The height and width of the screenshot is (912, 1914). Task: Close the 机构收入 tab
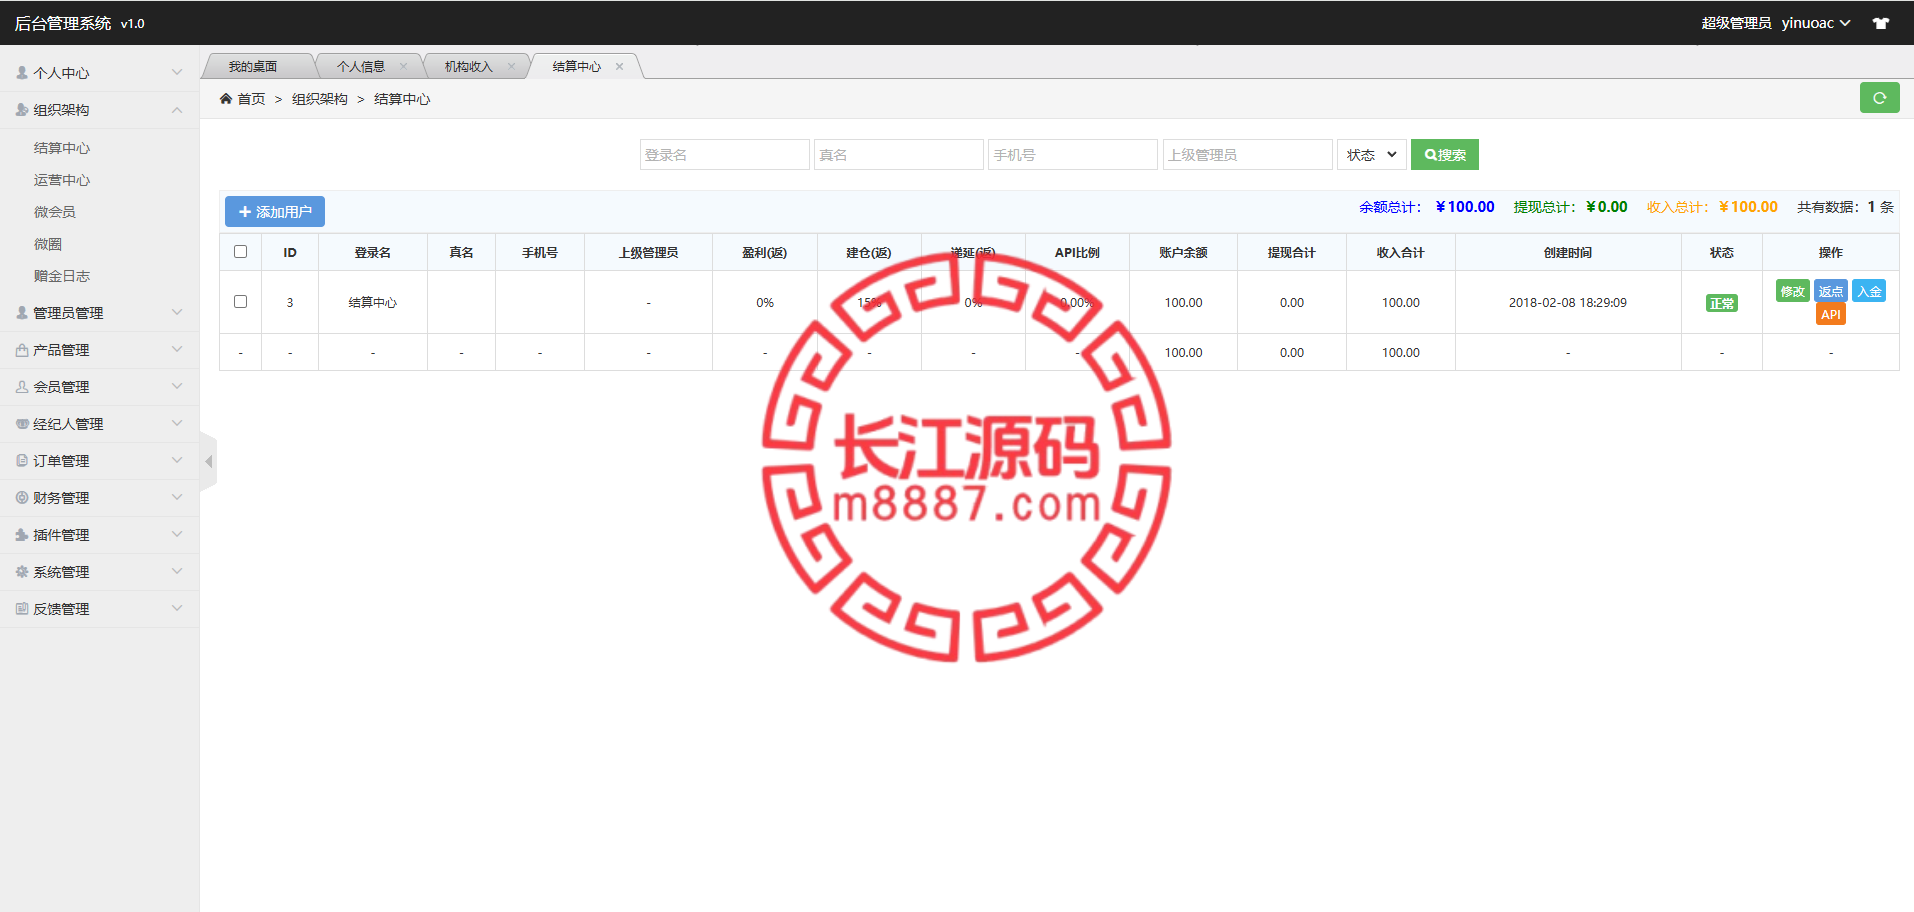(x=511, y=66)
